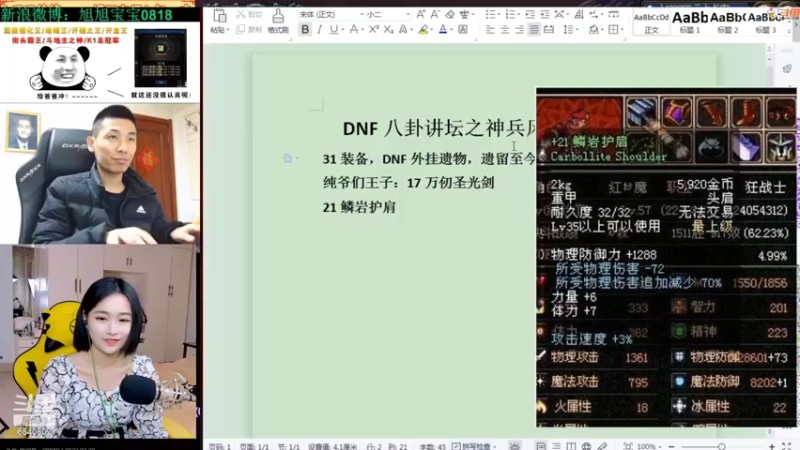Click the paragraph handle icon beside line 31 装备
Image resolution: width=800 pixels, height=450 pixels.
(x=288, y=158)
